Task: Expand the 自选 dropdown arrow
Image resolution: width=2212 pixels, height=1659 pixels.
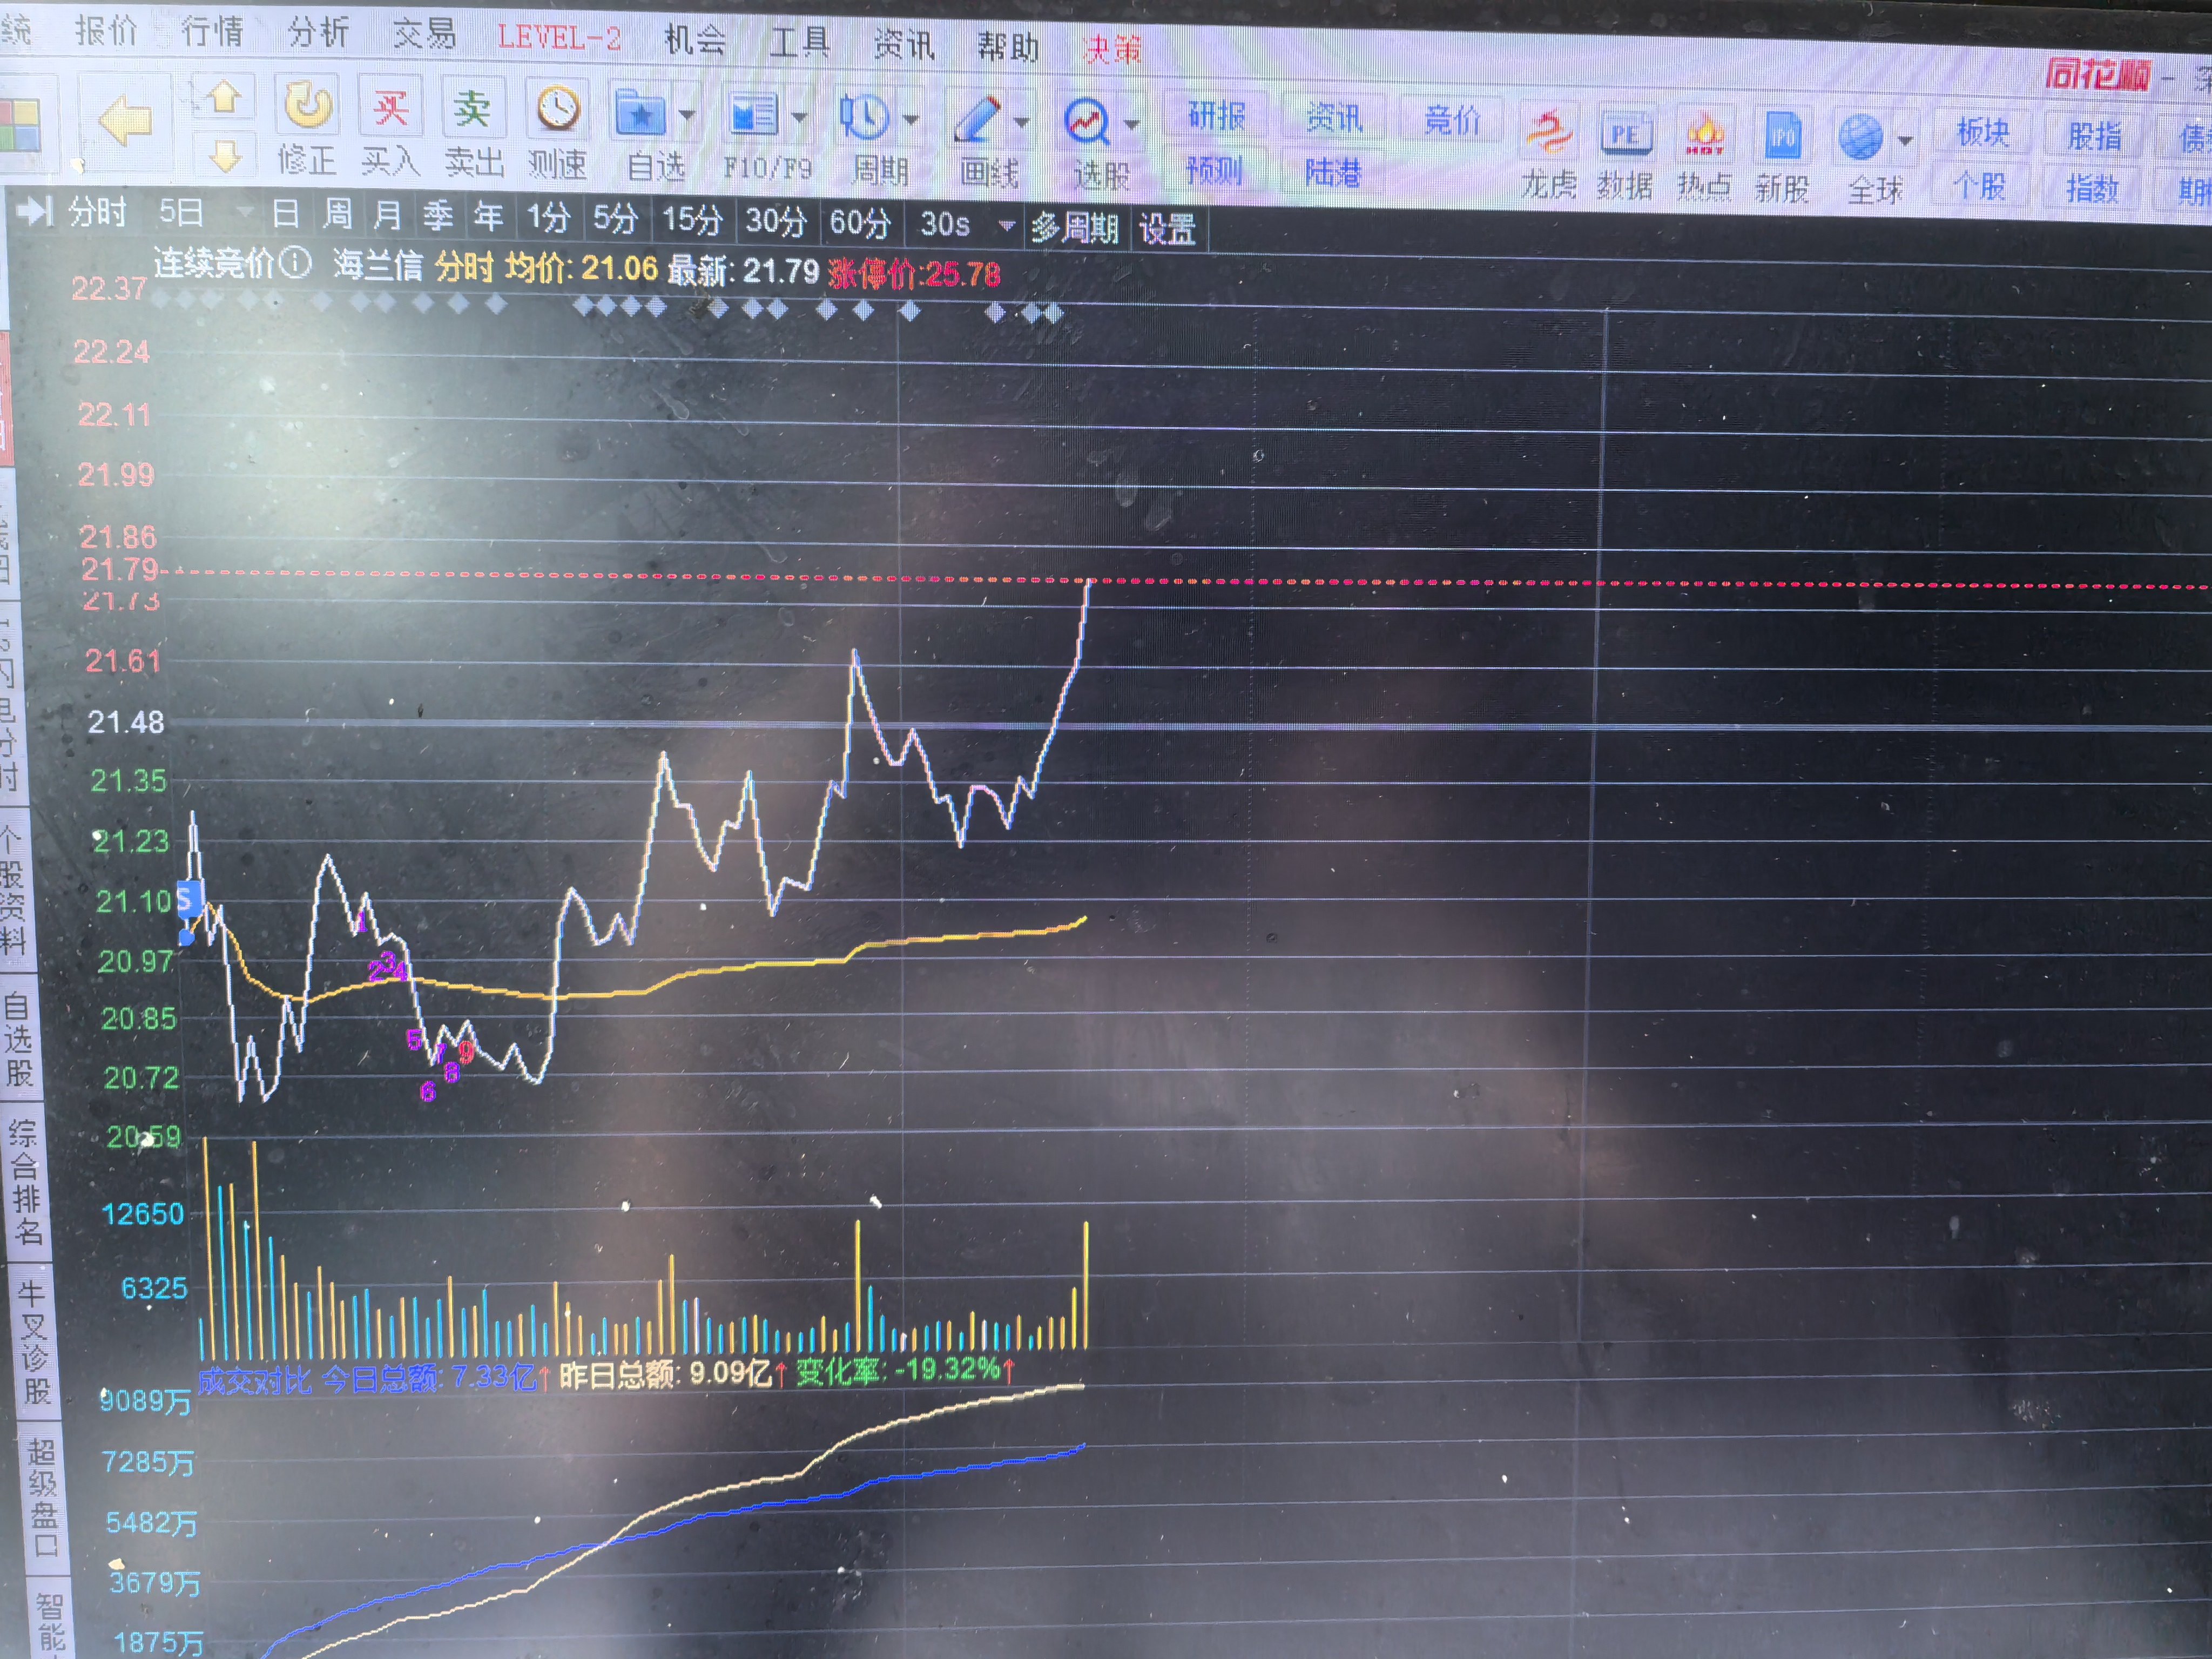Action: (687, 115)
